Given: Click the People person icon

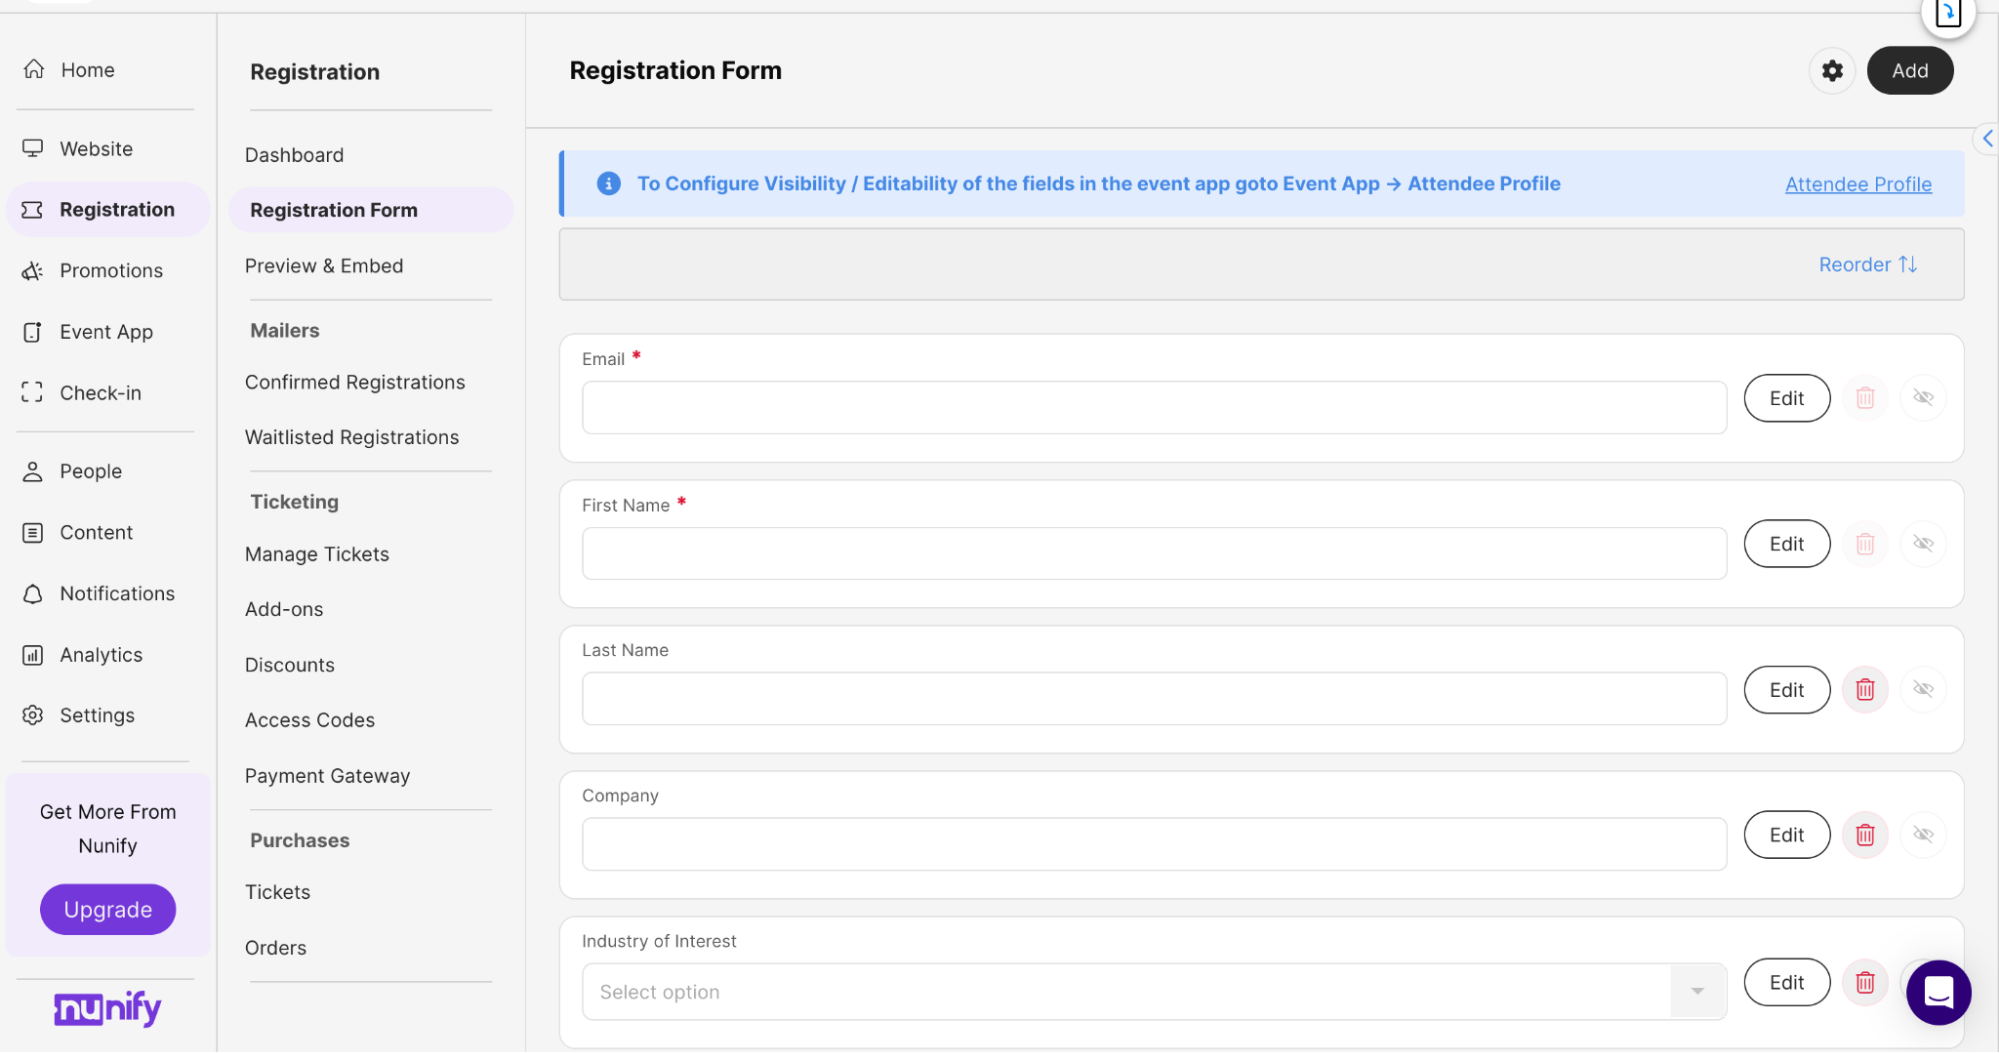Looking at the screenshot, I should tap(33, 471).
